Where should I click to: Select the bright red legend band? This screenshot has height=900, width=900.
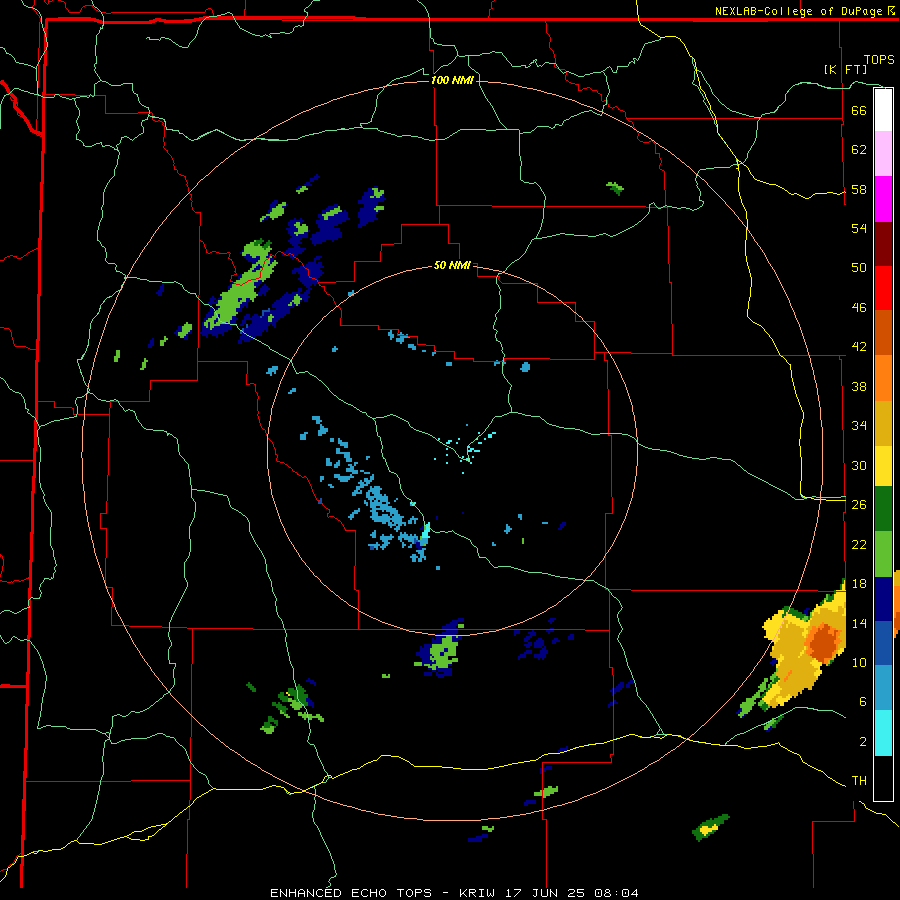883,288
